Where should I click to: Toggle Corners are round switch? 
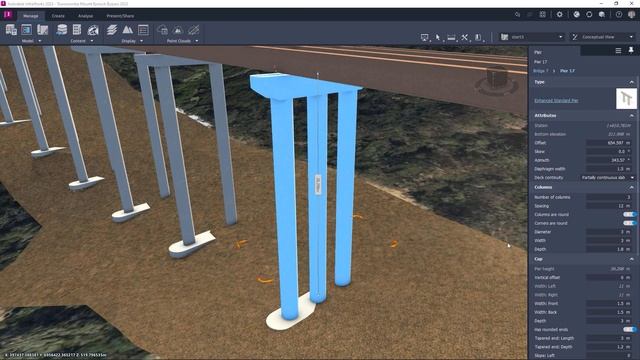(x=629, y=223)
